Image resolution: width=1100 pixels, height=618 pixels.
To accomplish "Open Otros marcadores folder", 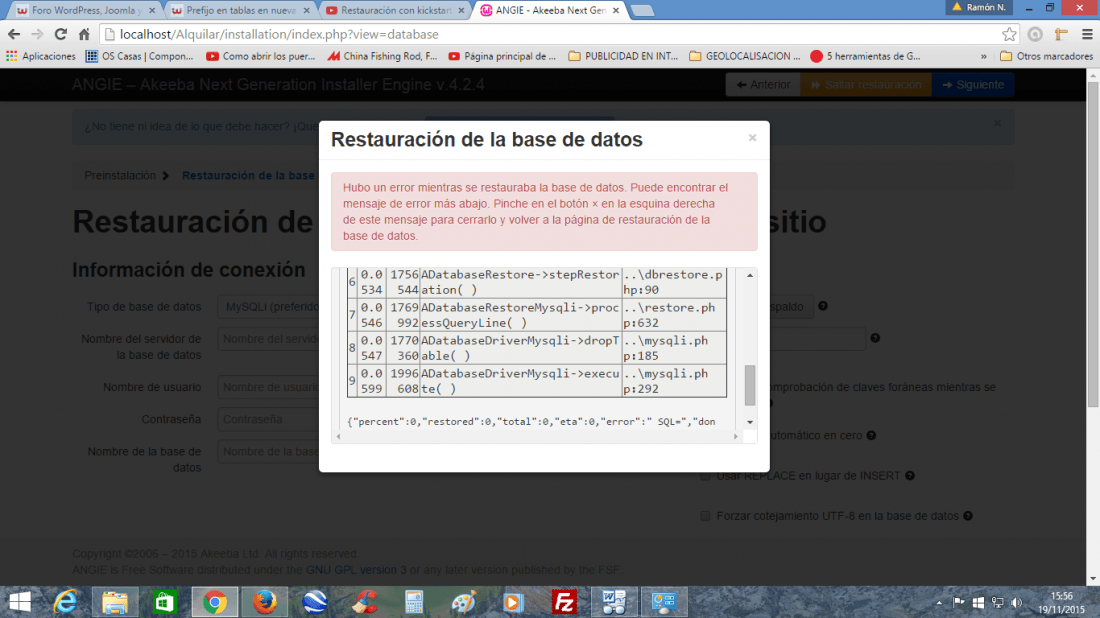I will pos(1046,56).
